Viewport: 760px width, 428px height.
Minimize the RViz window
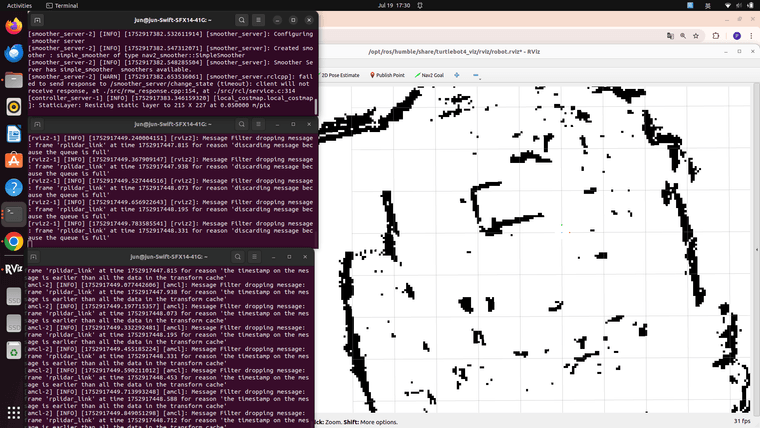pos(726,51)
